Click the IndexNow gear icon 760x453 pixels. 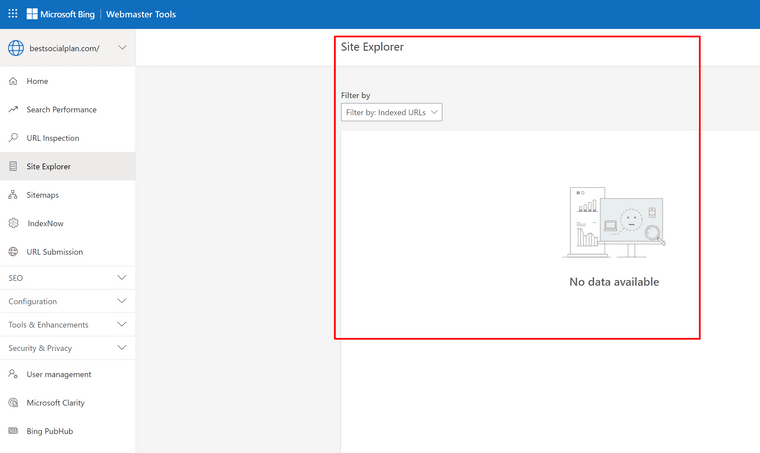pyautogui.click(x=13, y=223)
